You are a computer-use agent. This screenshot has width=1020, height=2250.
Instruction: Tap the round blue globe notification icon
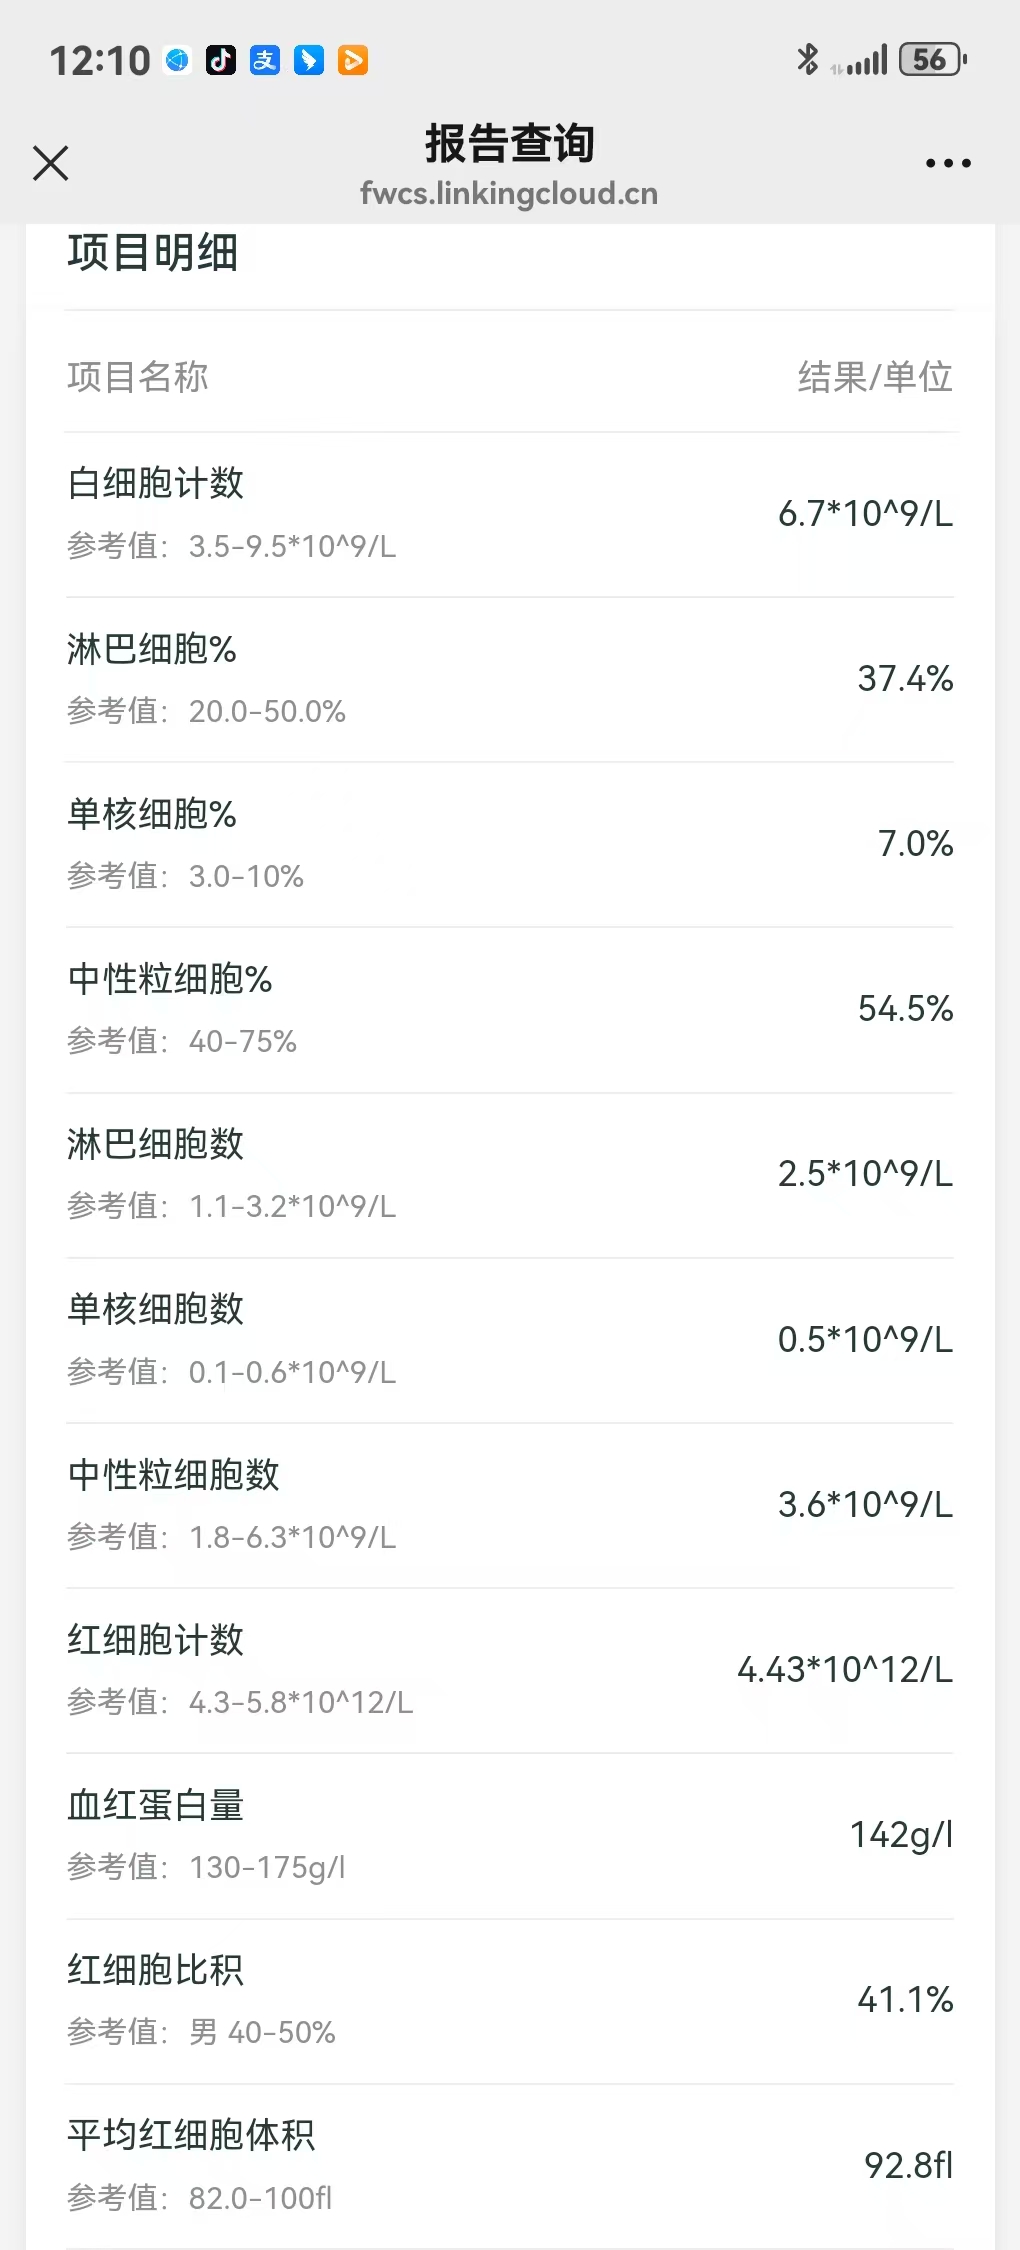(x=178, y=60)
